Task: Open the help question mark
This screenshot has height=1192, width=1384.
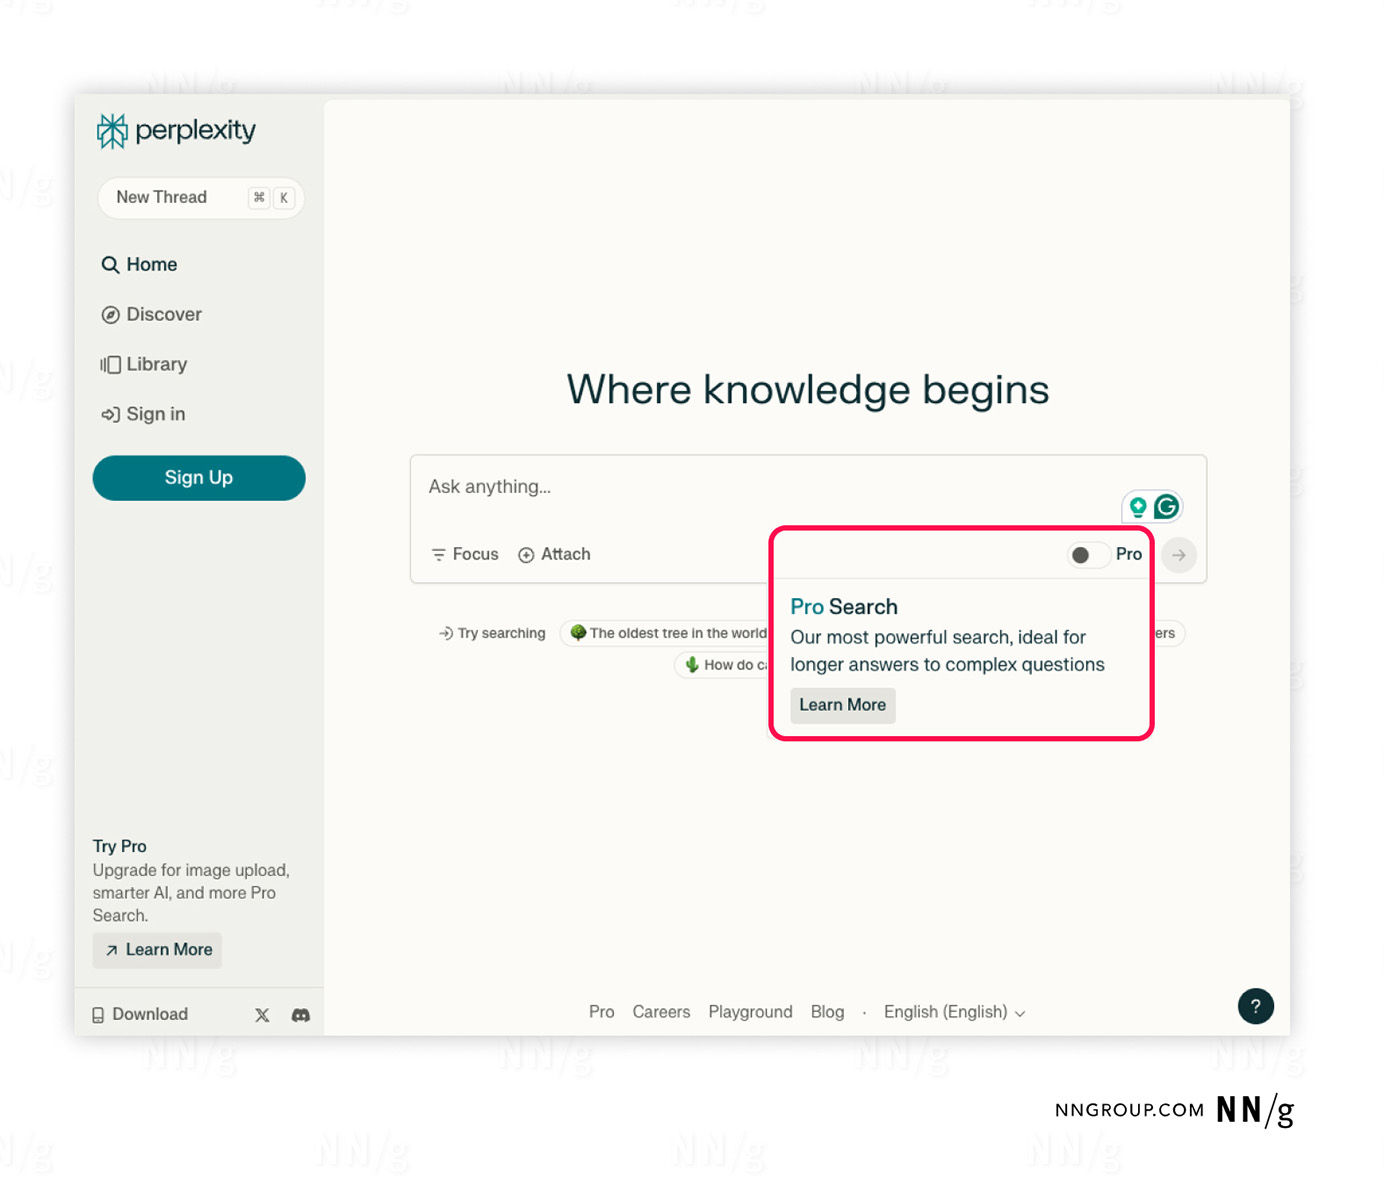Action: click(x=1256, y=1006)
